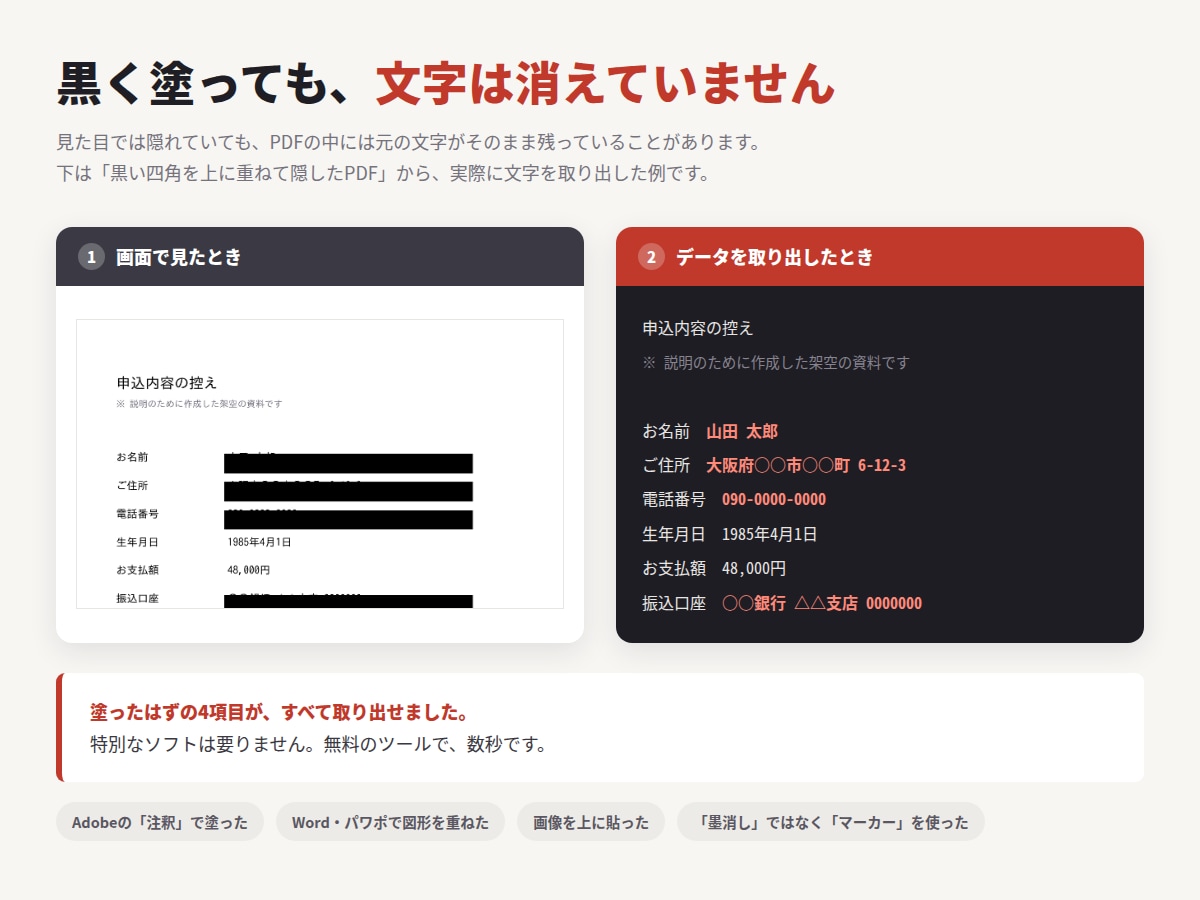Click the 'Adobeの「注釈」で塗った' chip

160,822
